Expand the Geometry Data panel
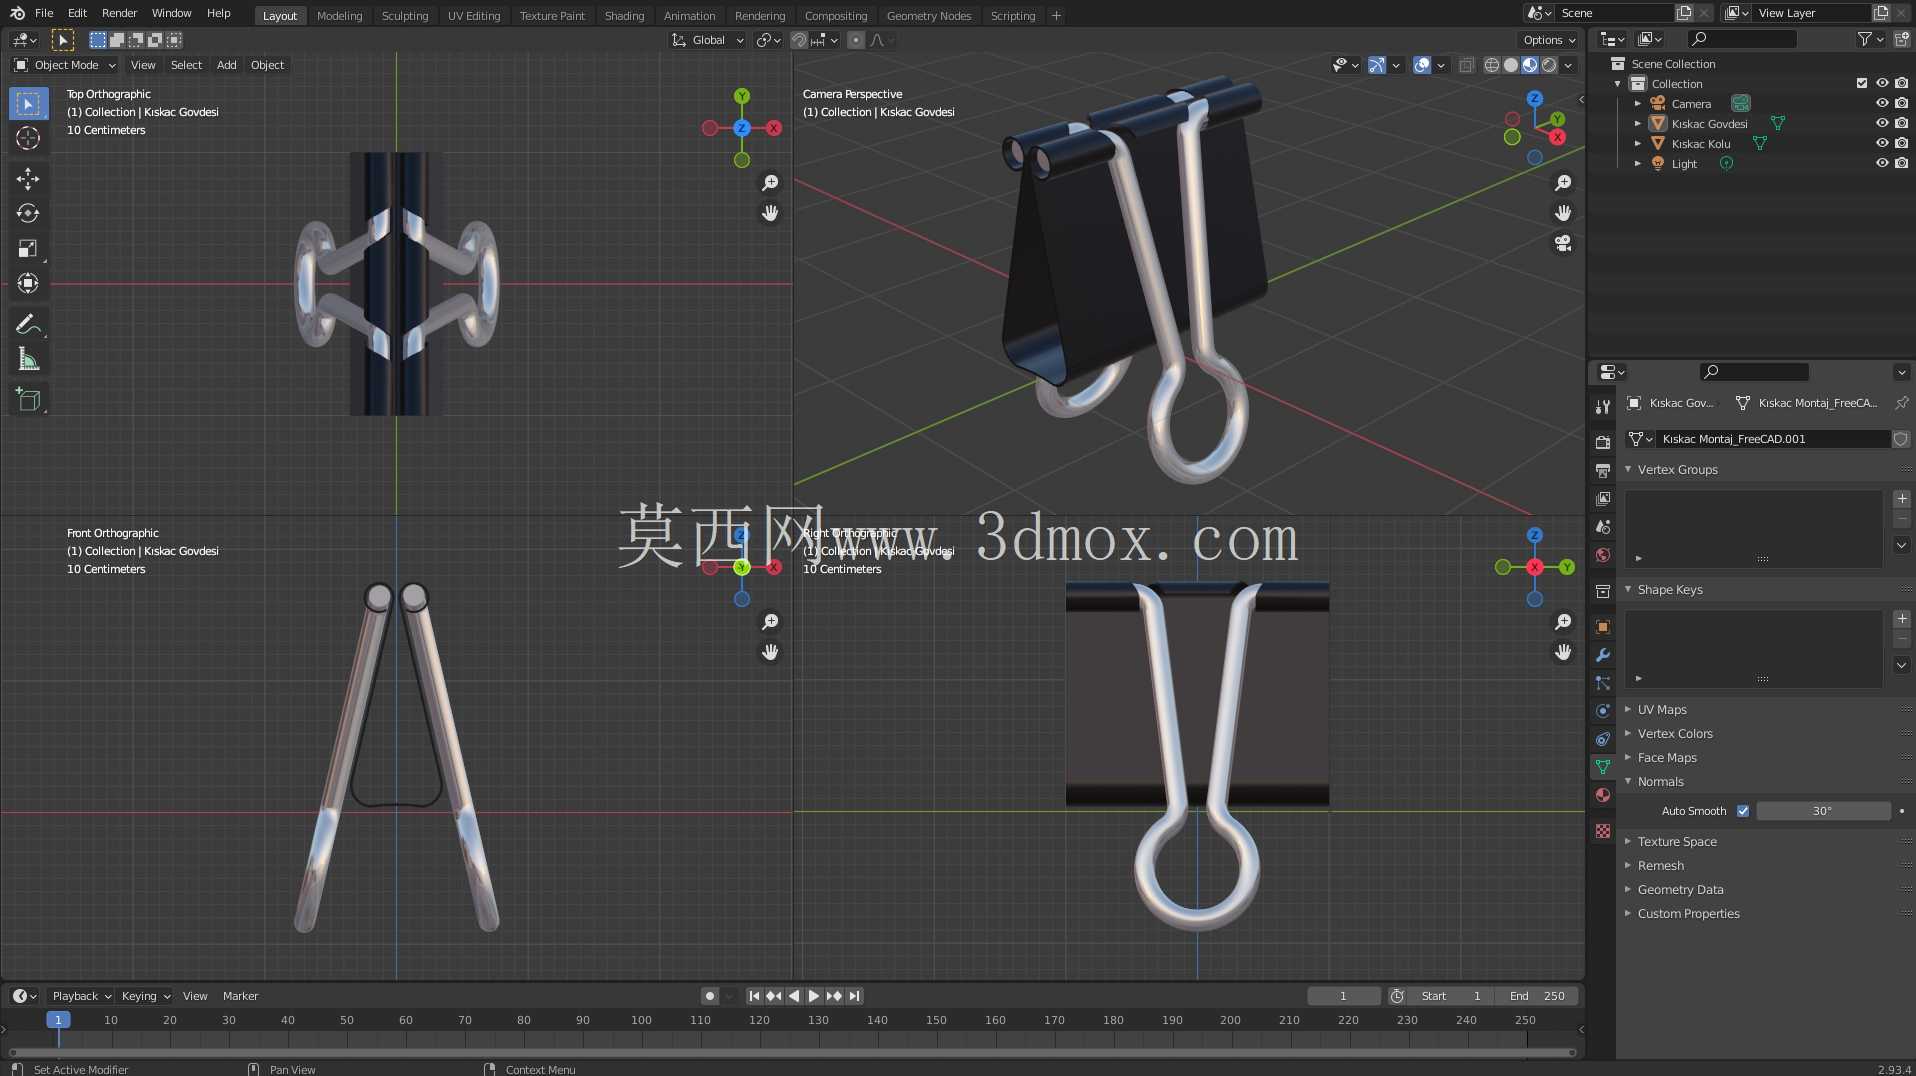This screenshot has height=1076, width=1916. 1628,889
